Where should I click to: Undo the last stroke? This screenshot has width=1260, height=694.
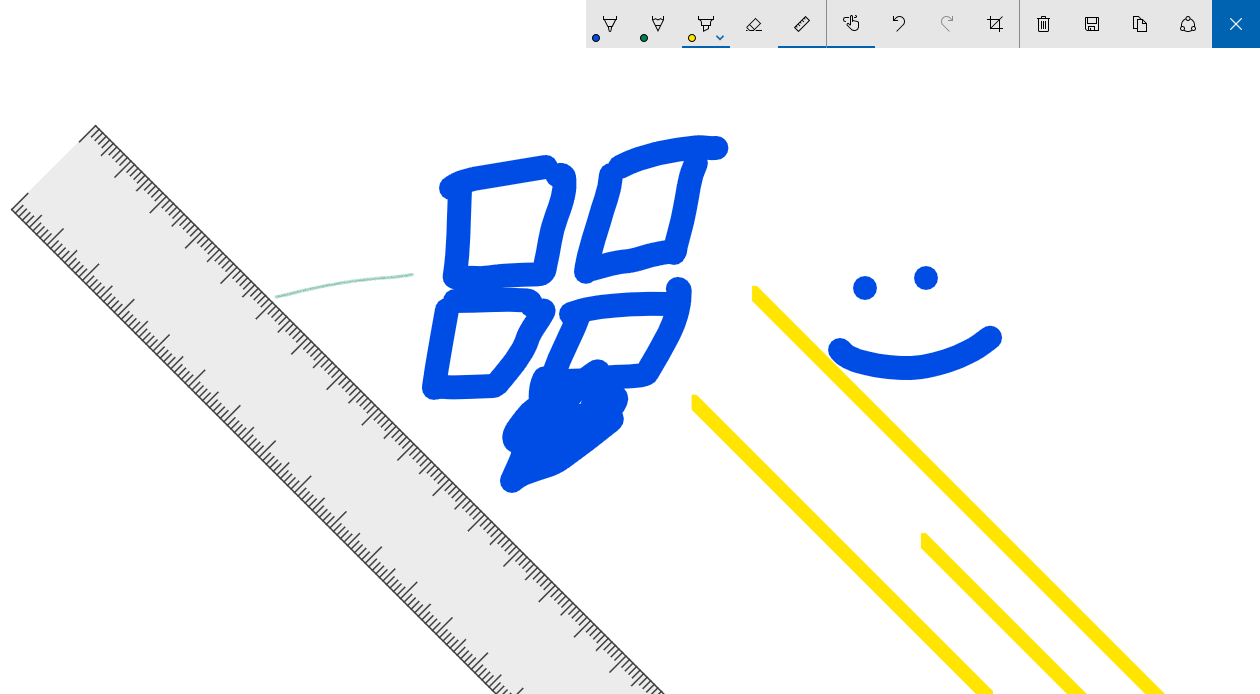point(899,24)
